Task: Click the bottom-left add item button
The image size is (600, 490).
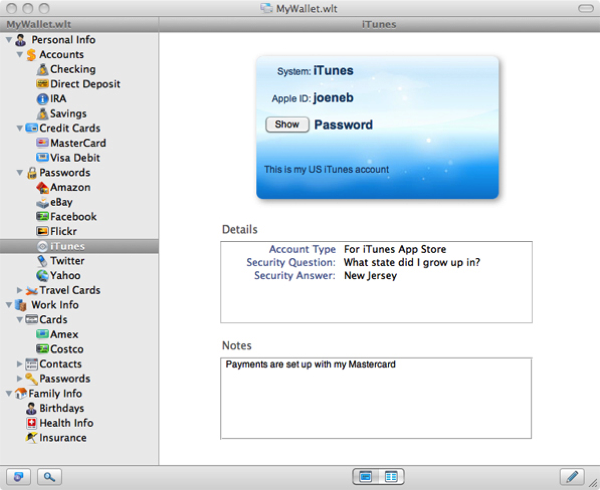Action: coord(20,476)
